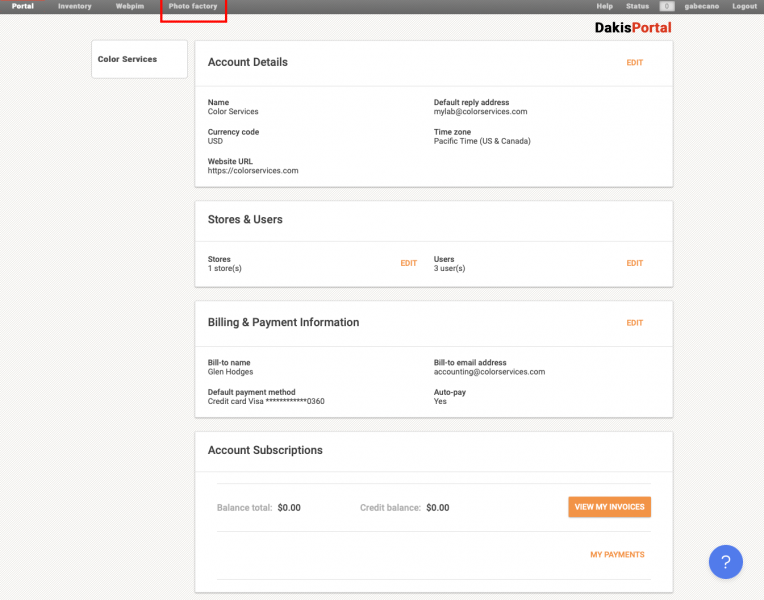This screenshot has height=600, width=764.
Task: Switch to the Inventory tab
Action: (x=75, y=7)
